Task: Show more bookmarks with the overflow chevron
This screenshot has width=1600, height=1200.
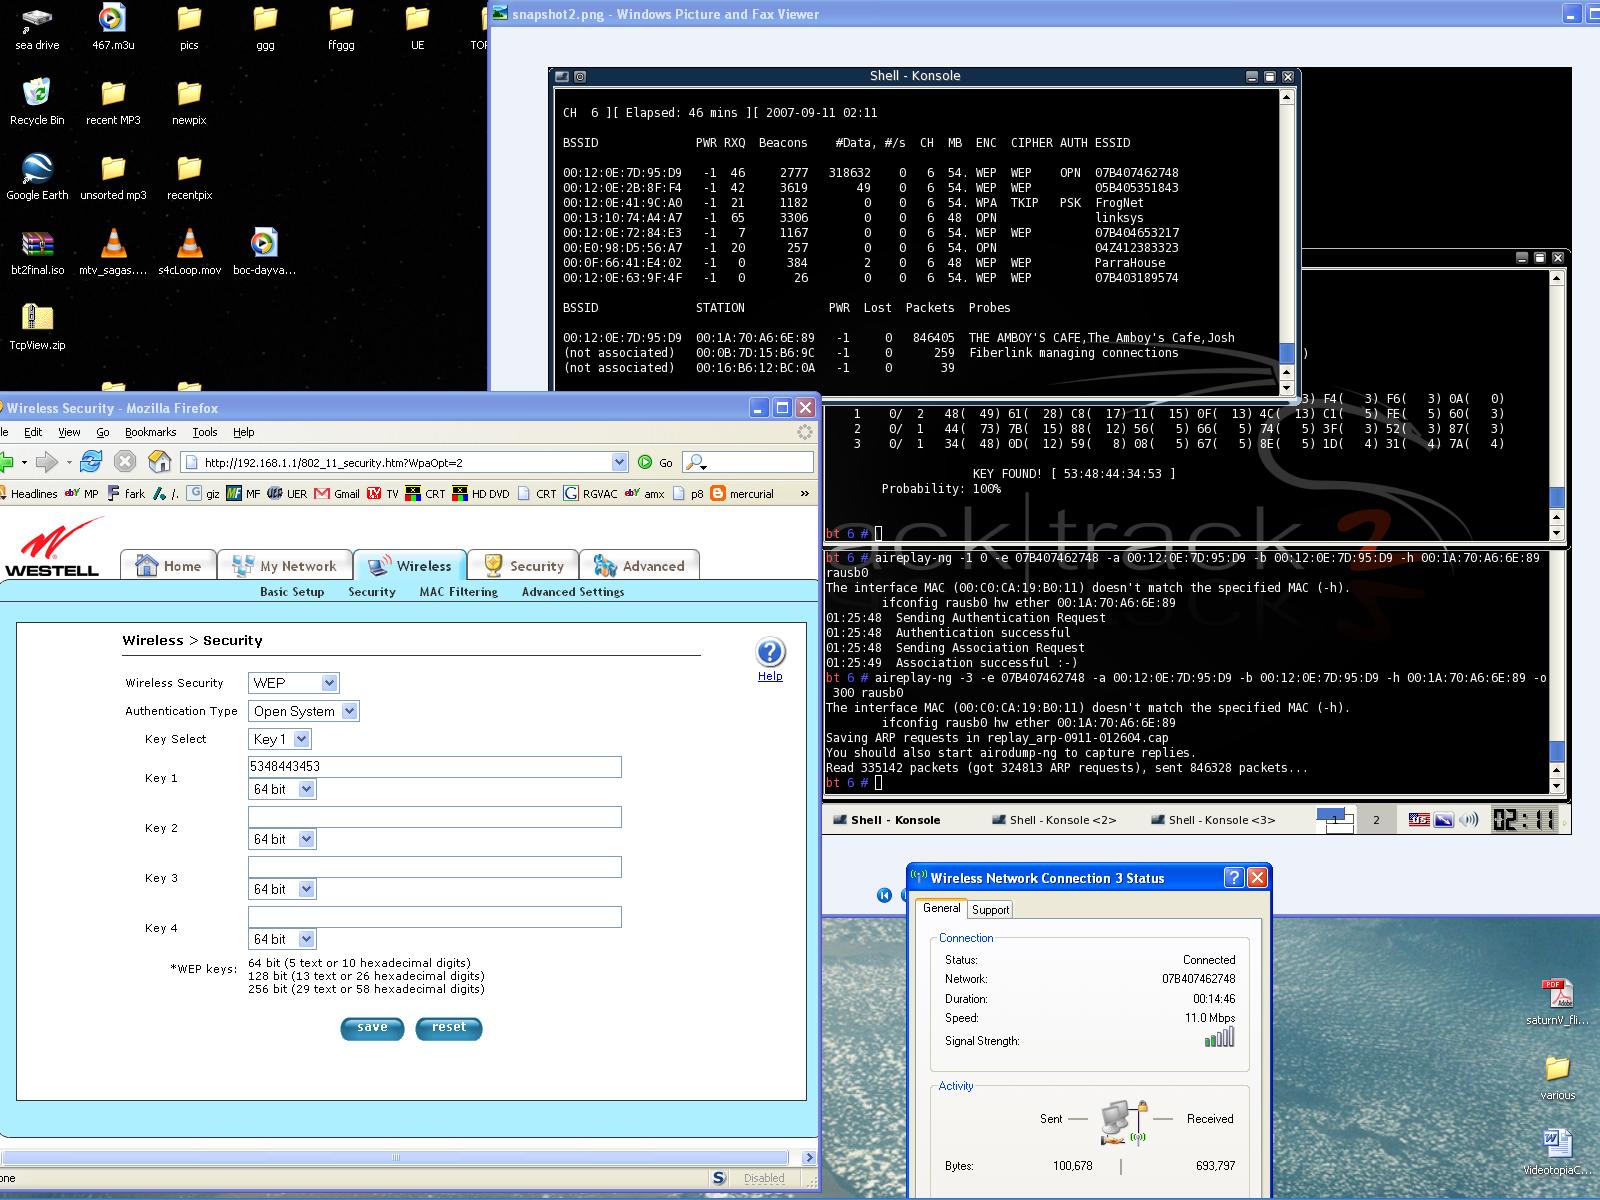Action: 804,493
